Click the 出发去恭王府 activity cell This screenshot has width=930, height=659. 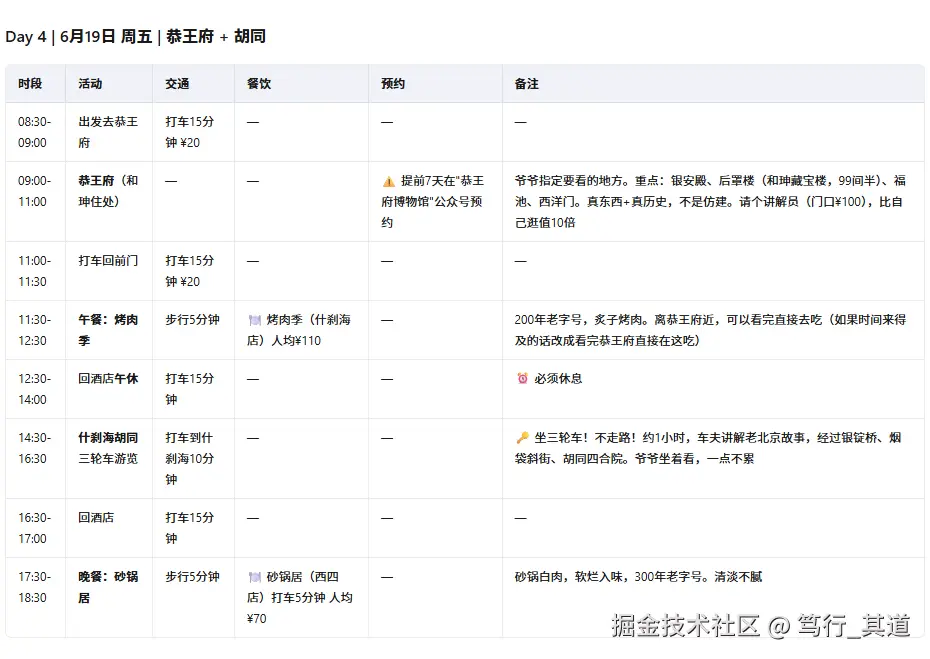click(x=108, y=132)
